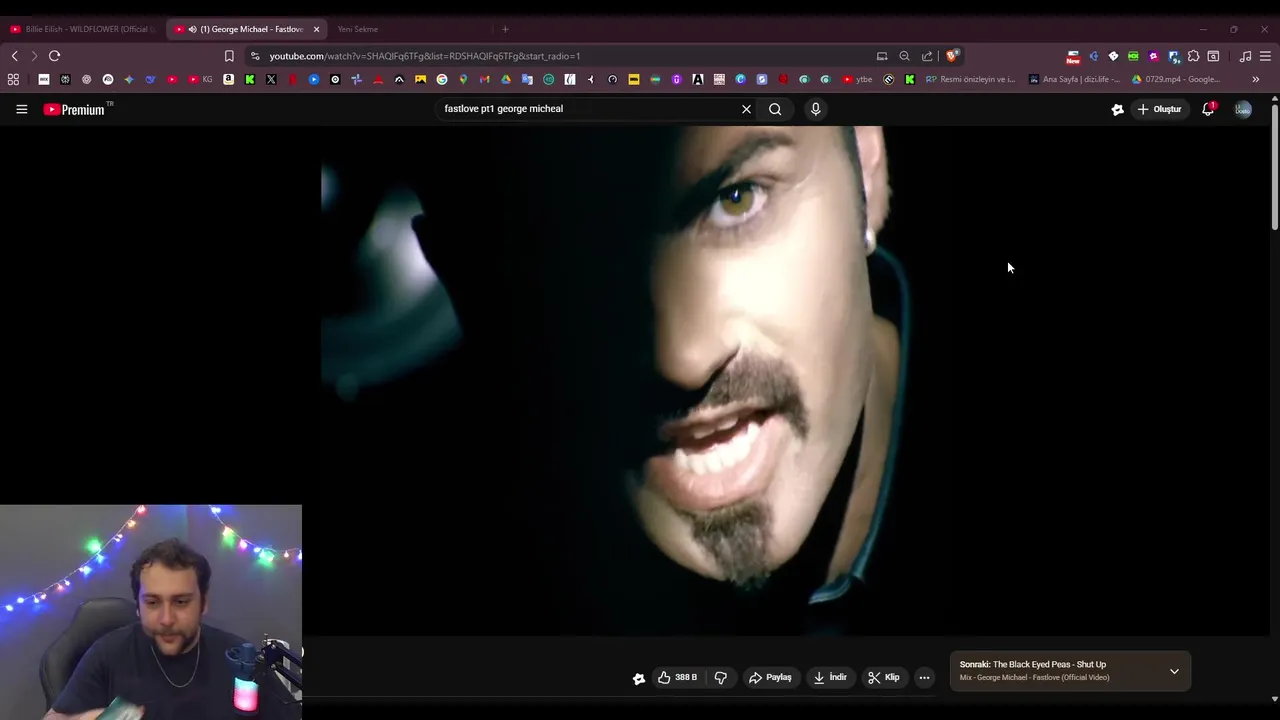Download the video with İndir
1280x720 pixels.
(830, 678)
